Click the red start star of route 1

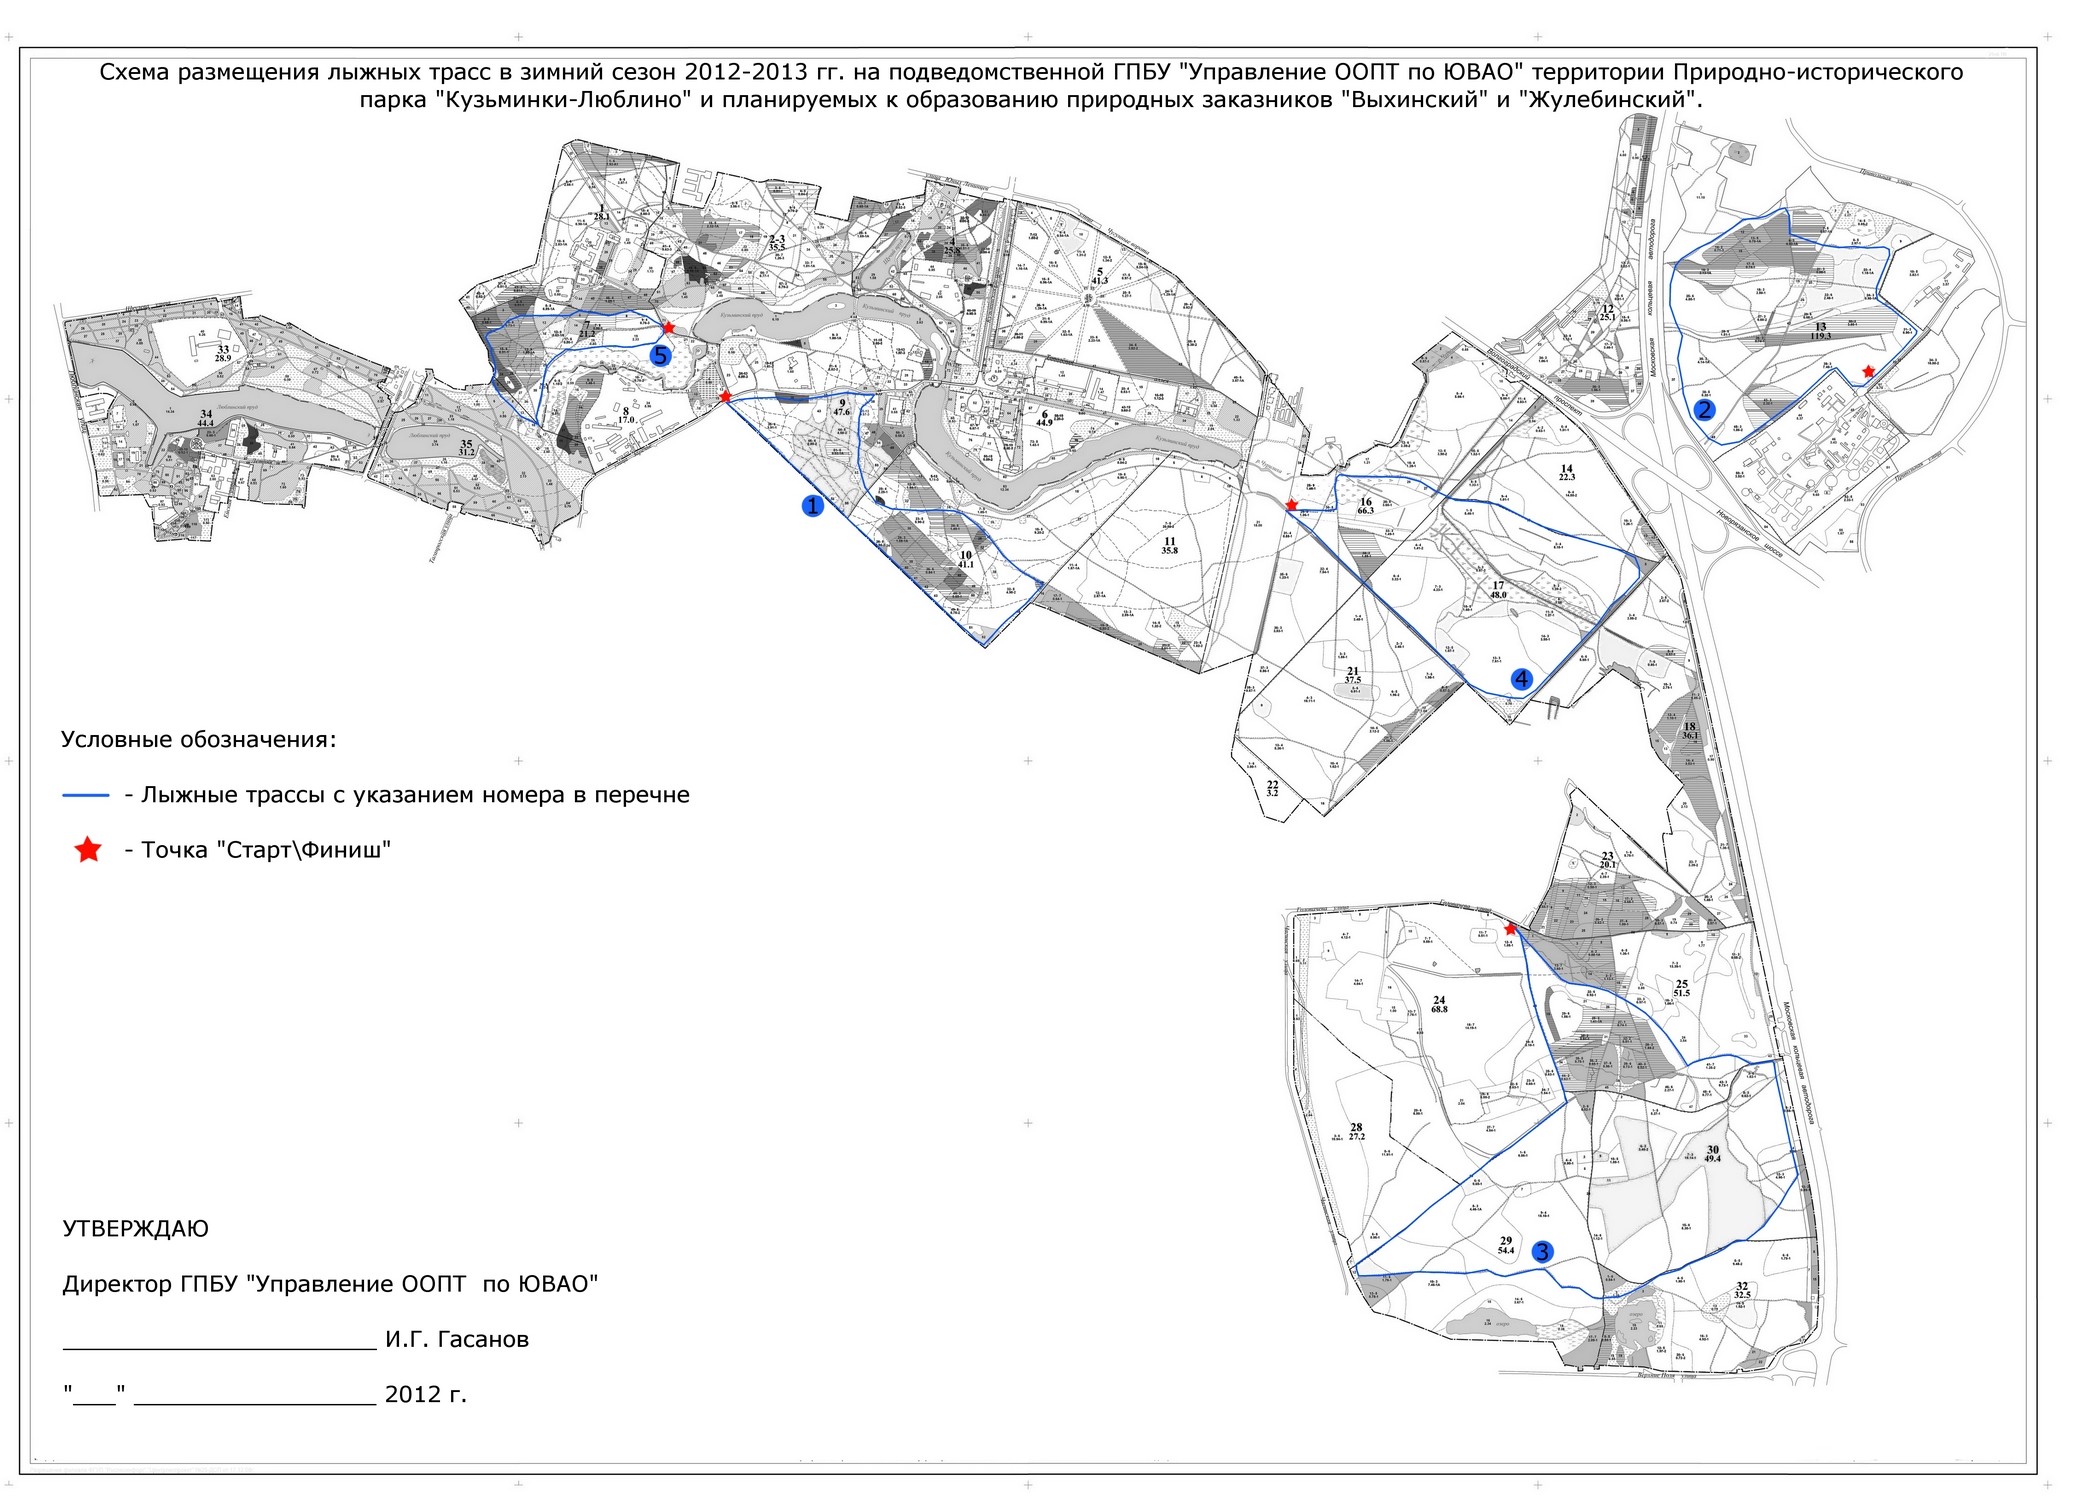point(724,397)
